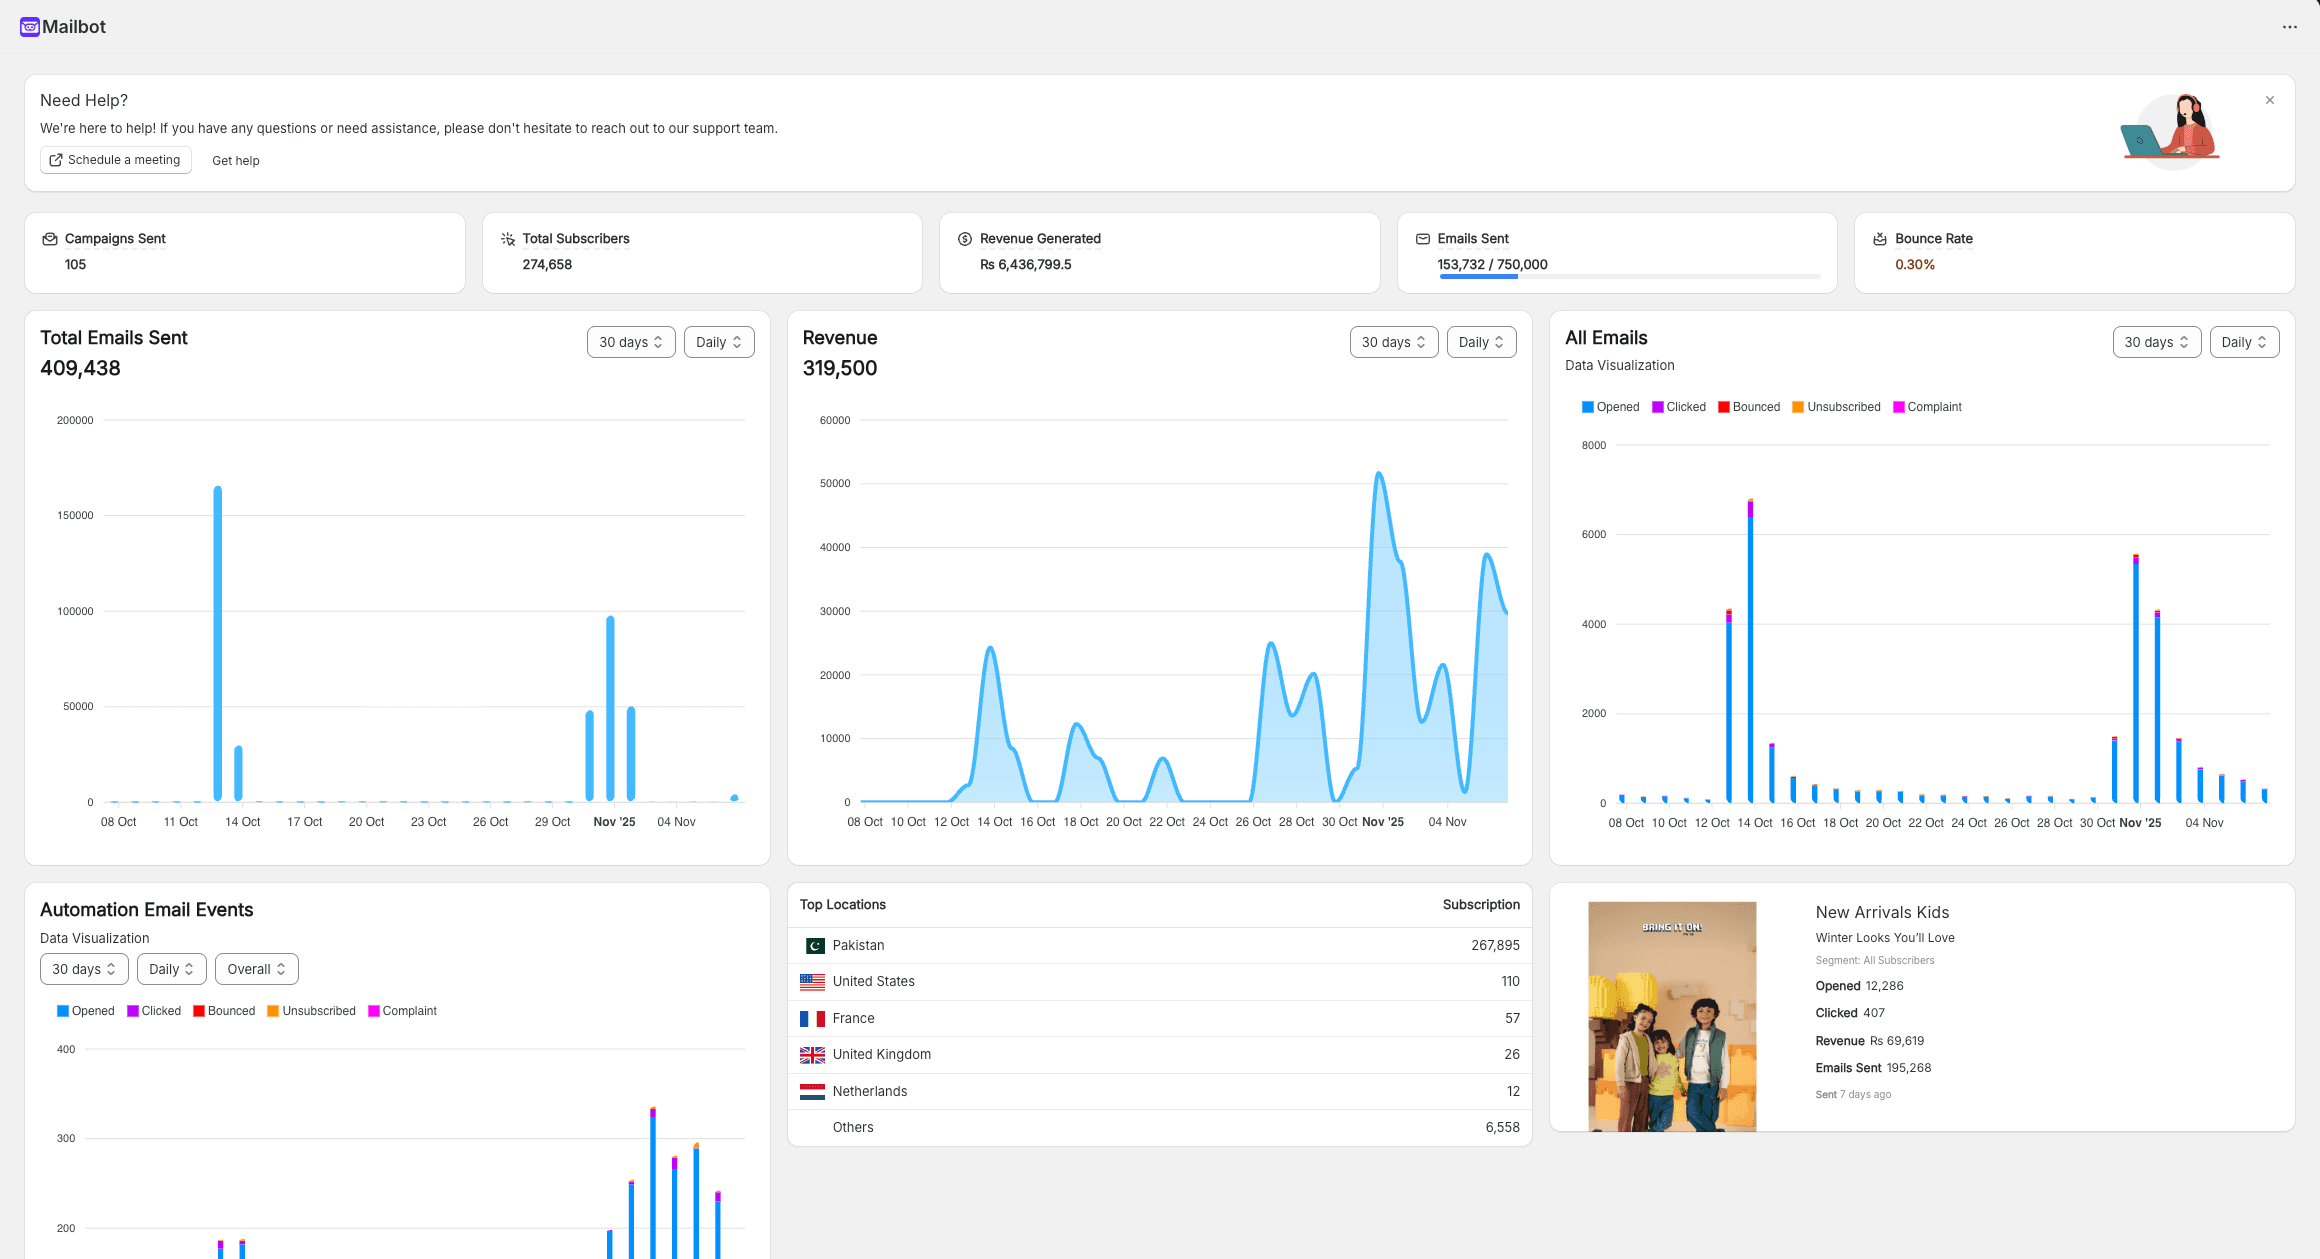This screenshot has height=1259, width=2320.
Task: Click the Campaigns Sent envelope icon
Action: tap(50, 239)
